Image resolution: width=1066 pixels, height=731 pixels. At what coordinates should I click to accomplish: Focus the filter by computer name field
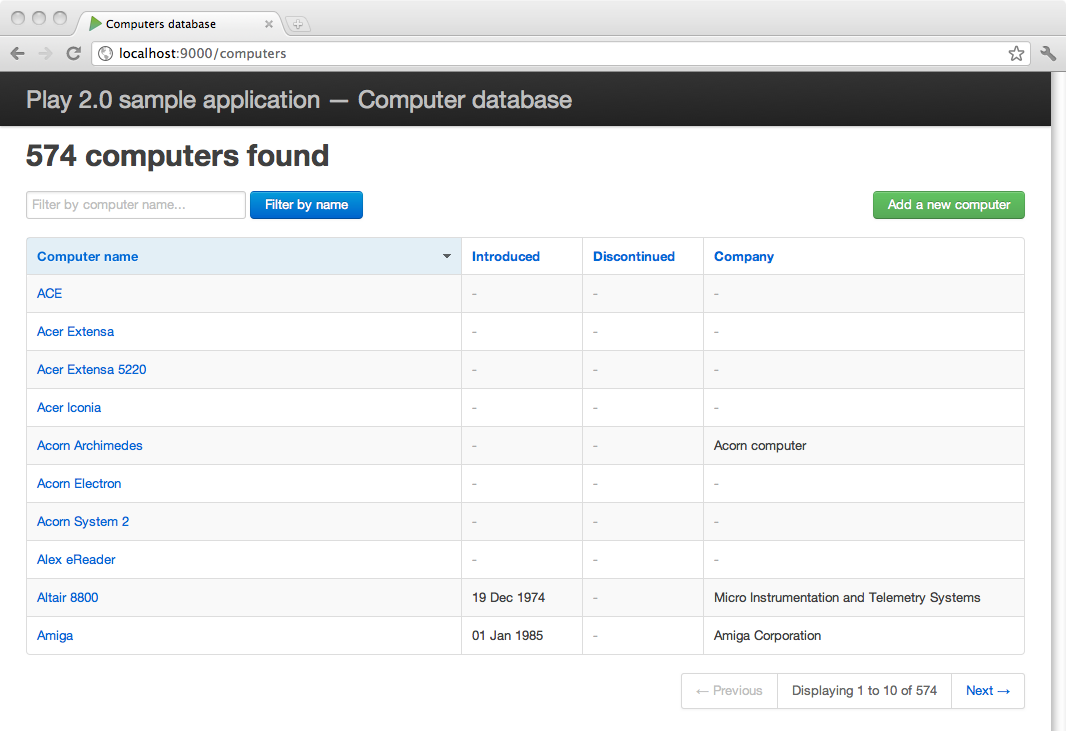point(136,205)
